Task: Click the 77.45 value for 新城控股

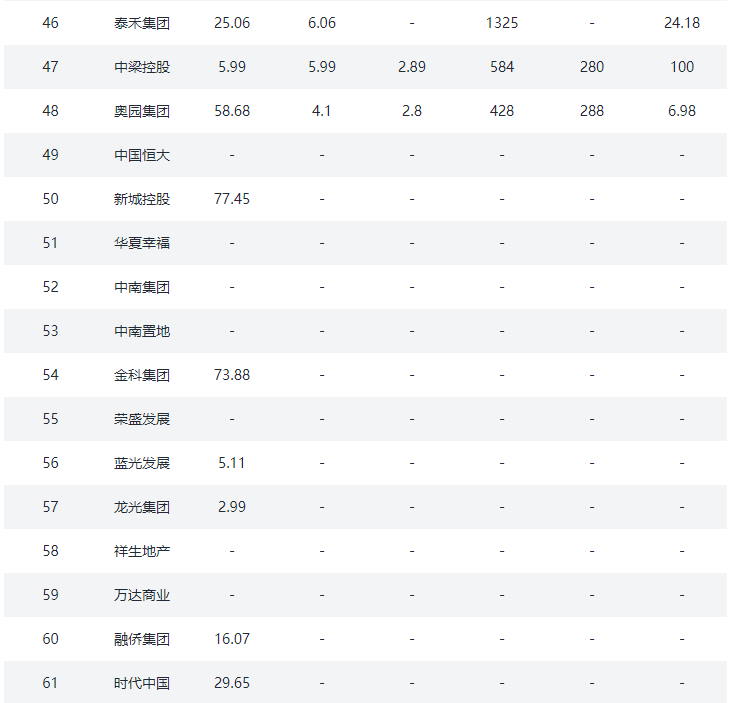Action: tap(232, 199)
